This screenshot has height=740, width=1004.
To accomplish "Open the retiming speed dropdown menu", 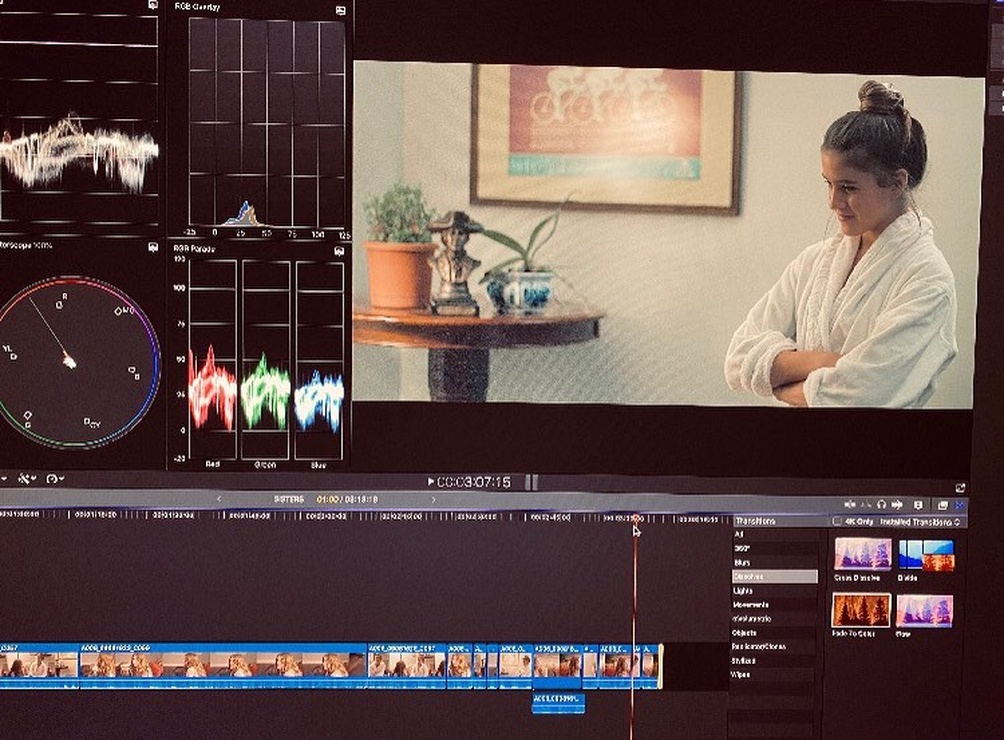I will (x=55, y=480).
